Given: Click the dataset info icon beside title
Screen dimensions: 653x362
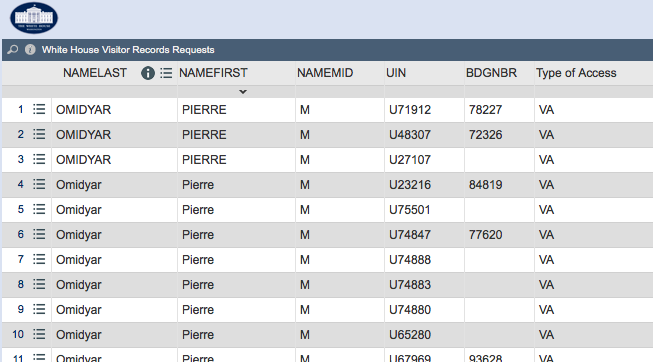Looking at the screenshot, I should pyautogui.click(x=30, y=50).
